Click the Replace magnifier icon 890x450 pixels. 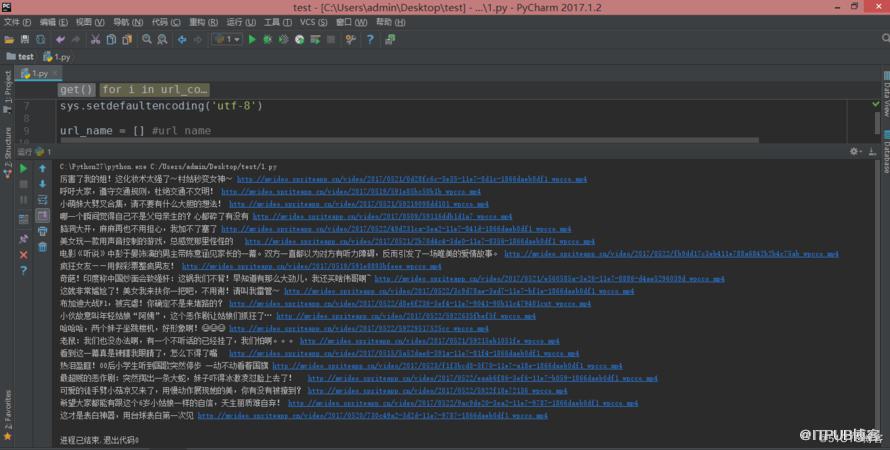162,39
